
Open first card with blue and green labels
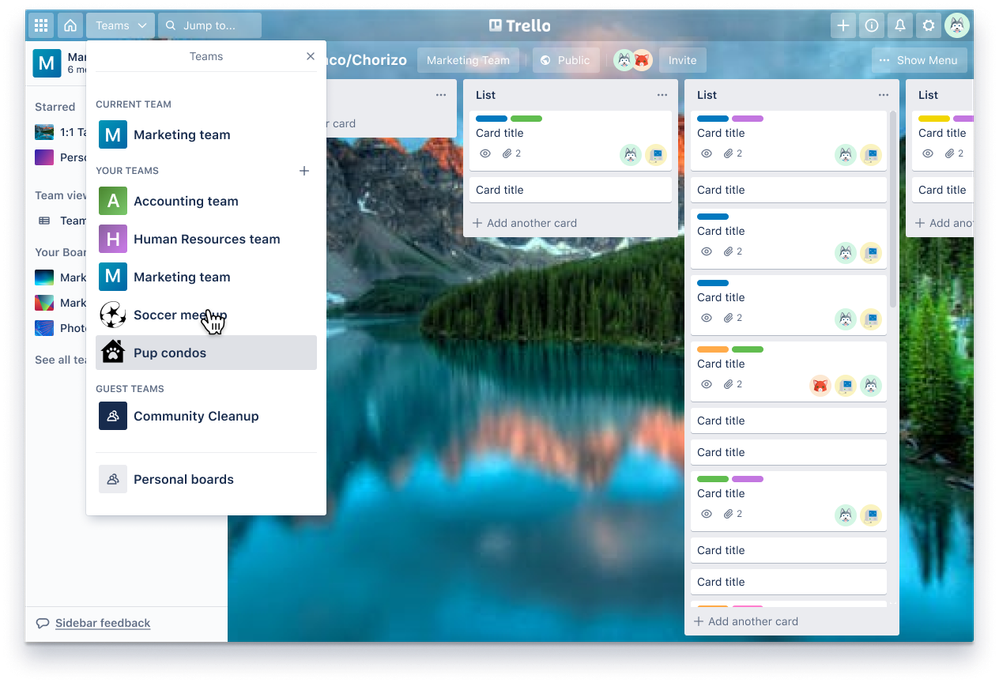(570, 140)
